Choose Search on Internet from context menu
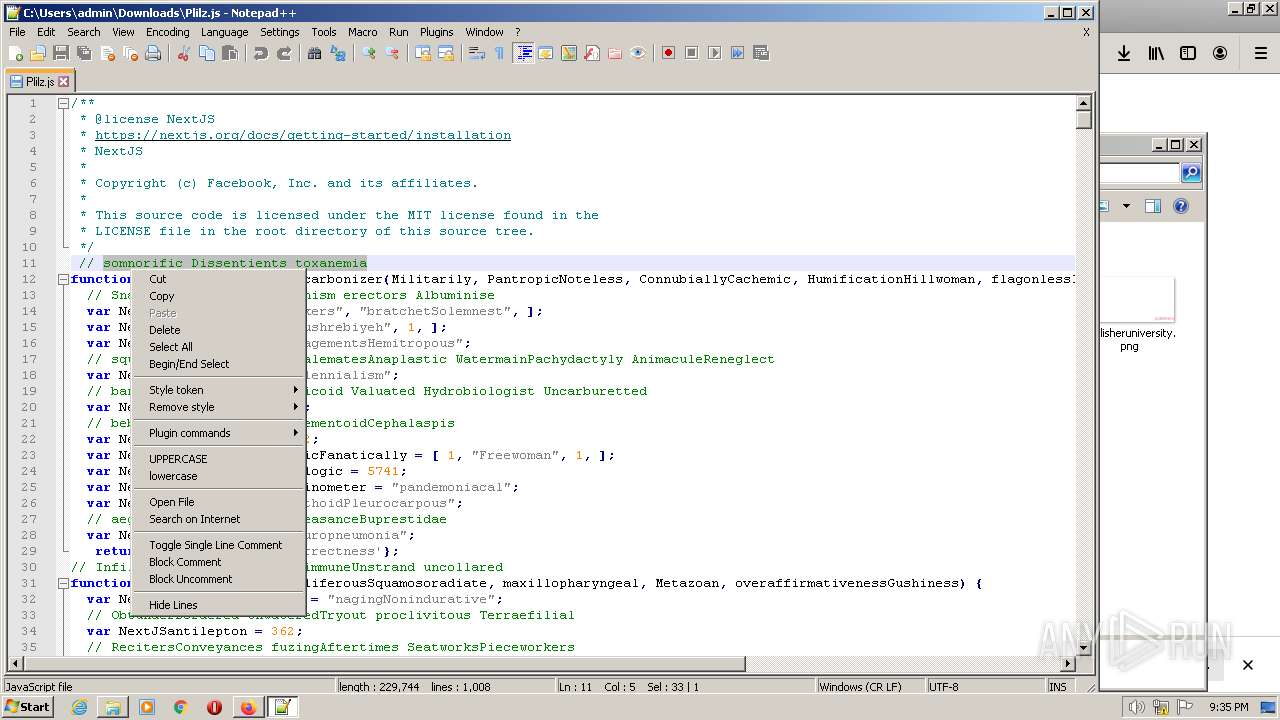This screenshot has height=720, width=1280. (x=218, y=519)
